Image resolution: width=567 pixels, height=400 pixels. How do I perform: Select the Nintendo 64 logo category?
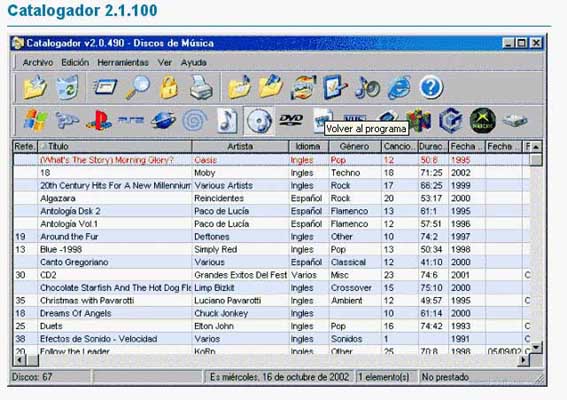419,120
